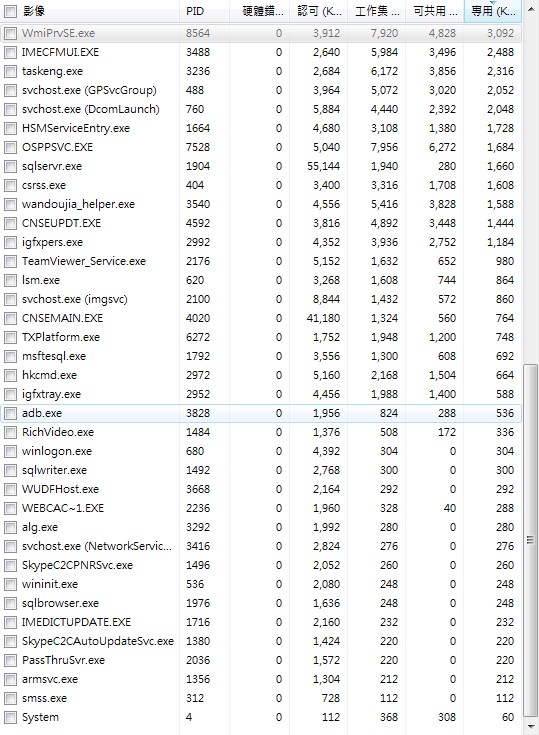Select the sqlservr.exe checkbox
Screen dimensions: 539x735
click(10, 166)
